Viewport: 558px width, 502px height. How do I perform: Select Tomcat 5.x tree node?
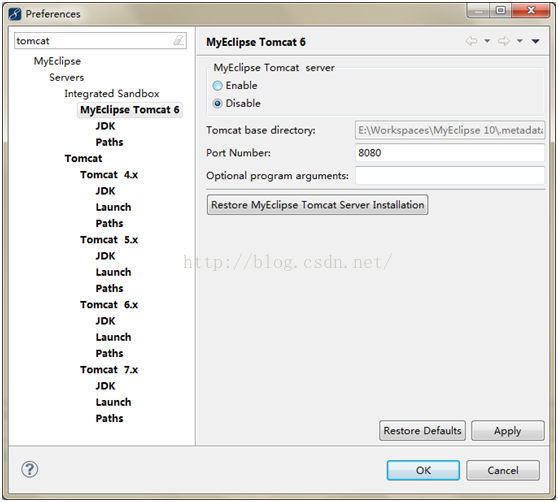[109, 240]
